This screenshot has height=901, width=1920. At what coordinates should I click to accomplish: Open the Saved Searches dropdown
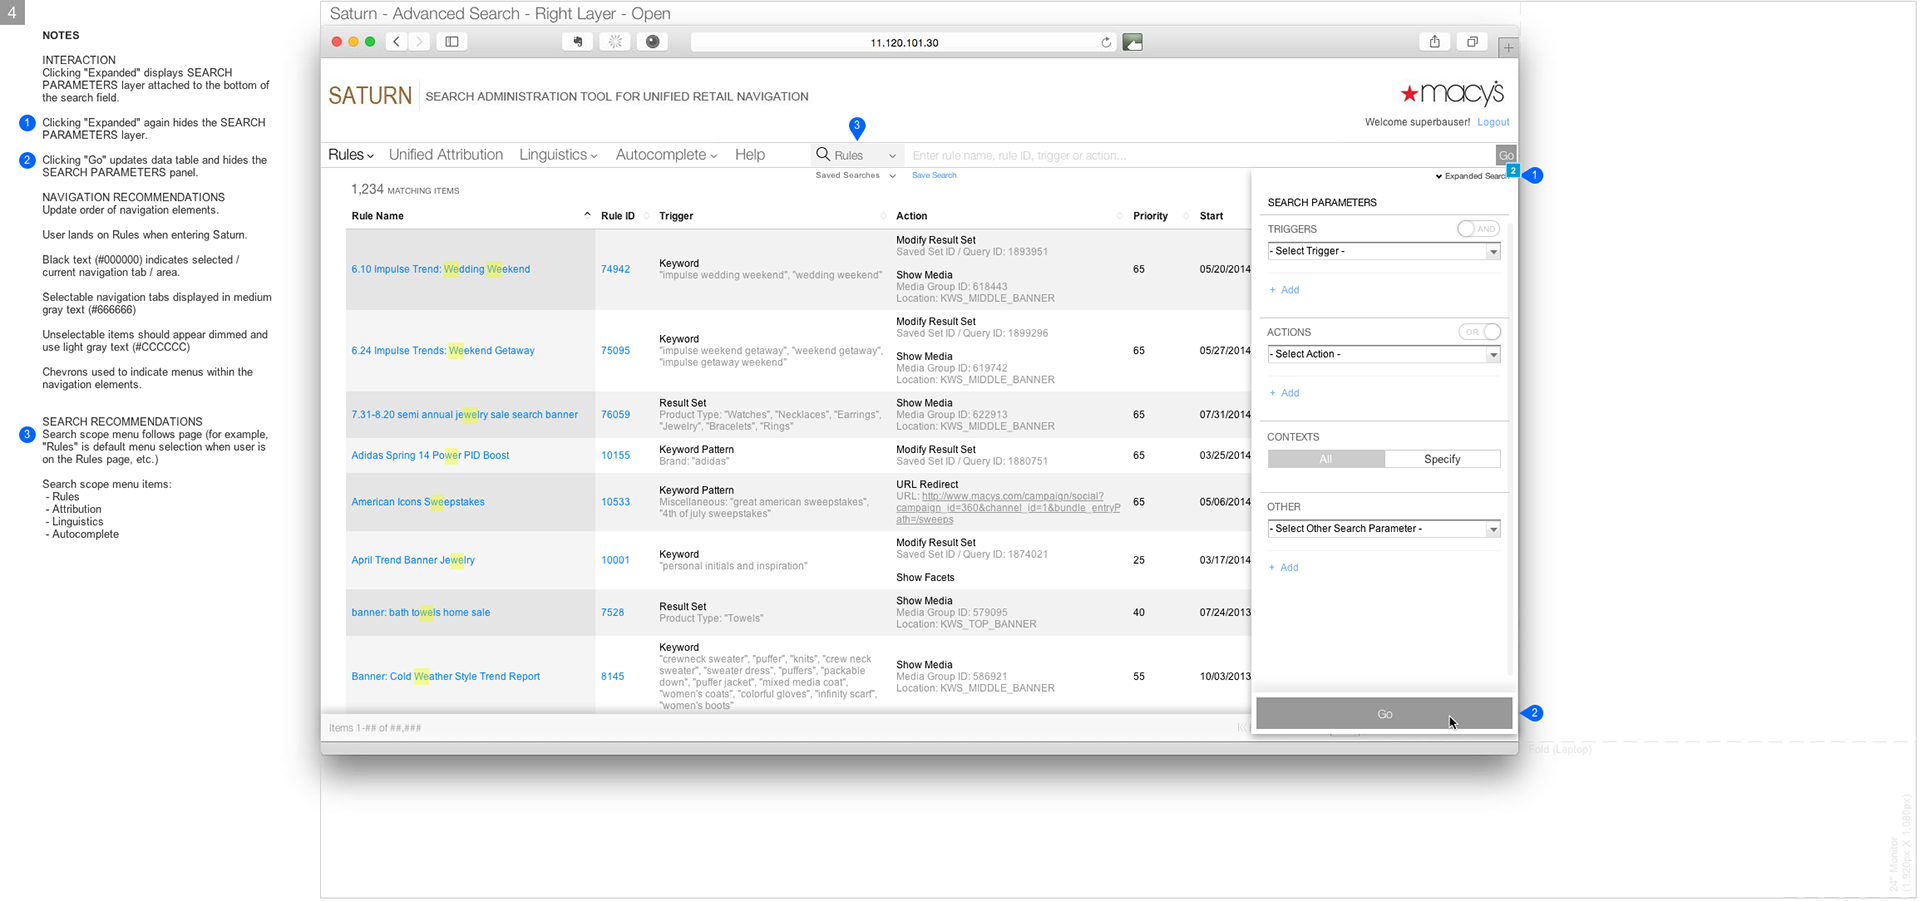855,175
